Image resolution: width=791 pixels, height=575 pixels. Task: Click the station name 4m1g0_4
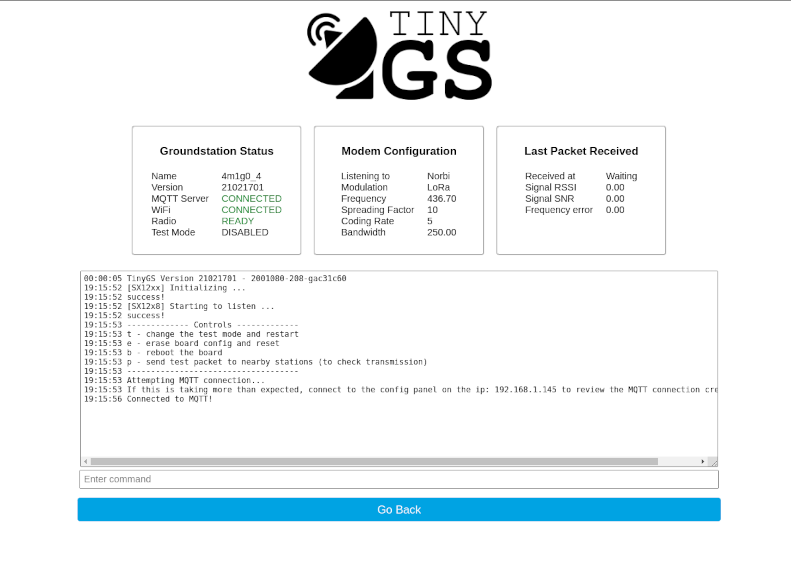[241, 176]
